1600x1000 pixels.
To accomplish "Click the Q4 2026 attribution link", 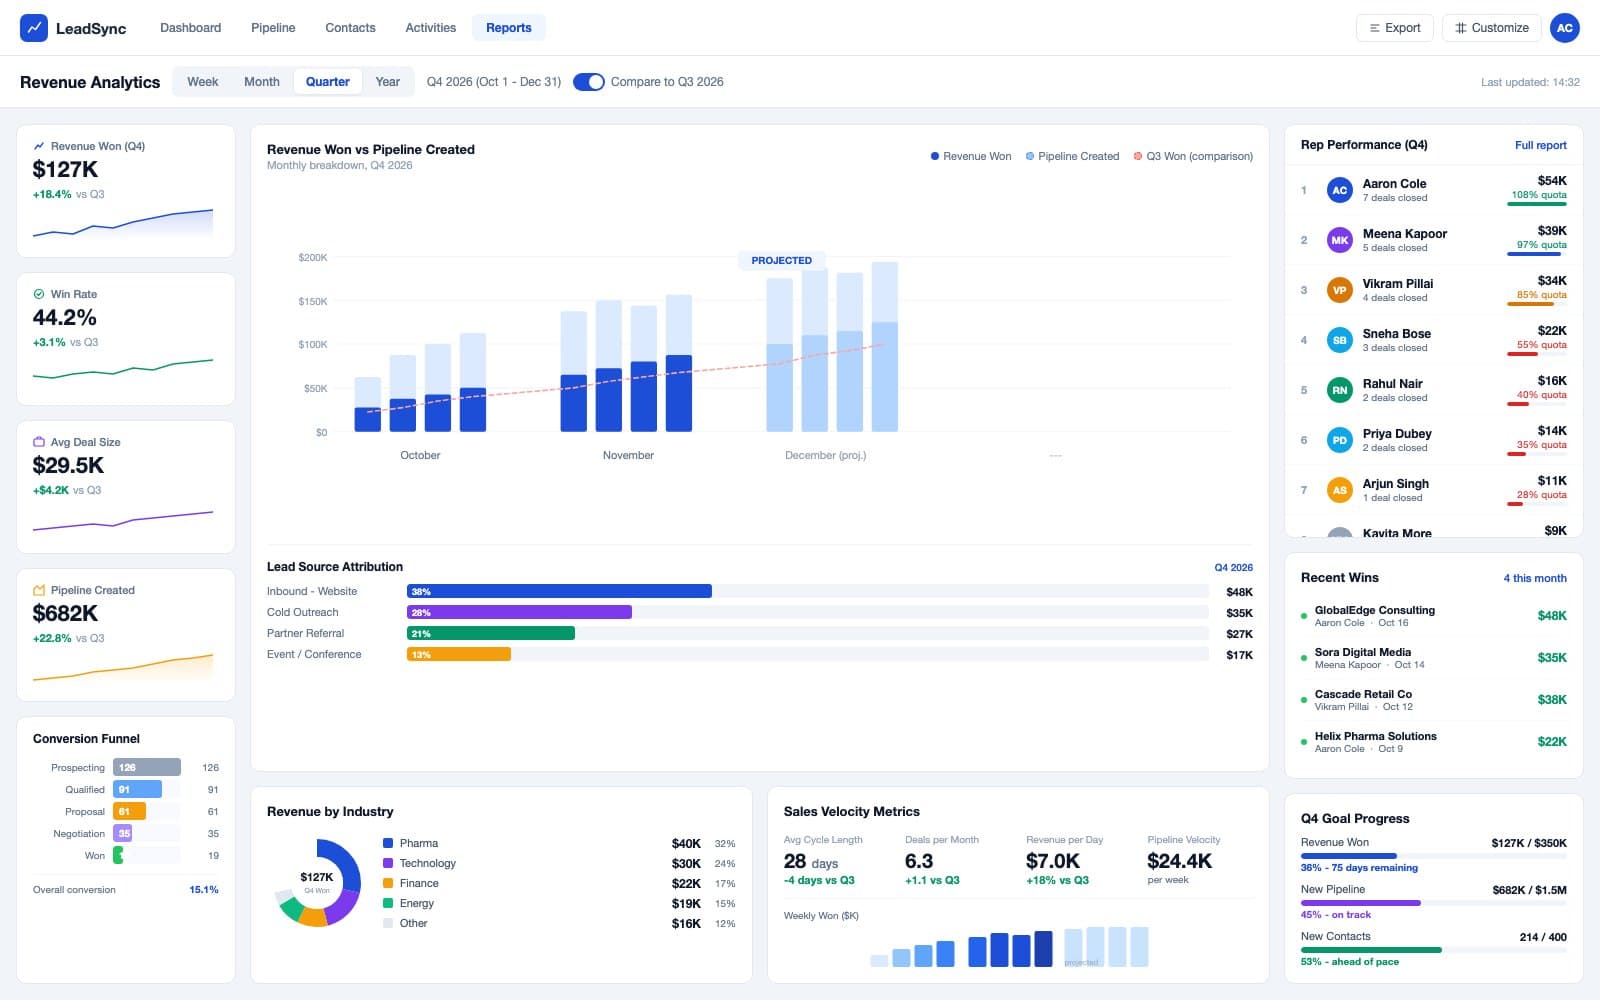I will point(1233,567).
